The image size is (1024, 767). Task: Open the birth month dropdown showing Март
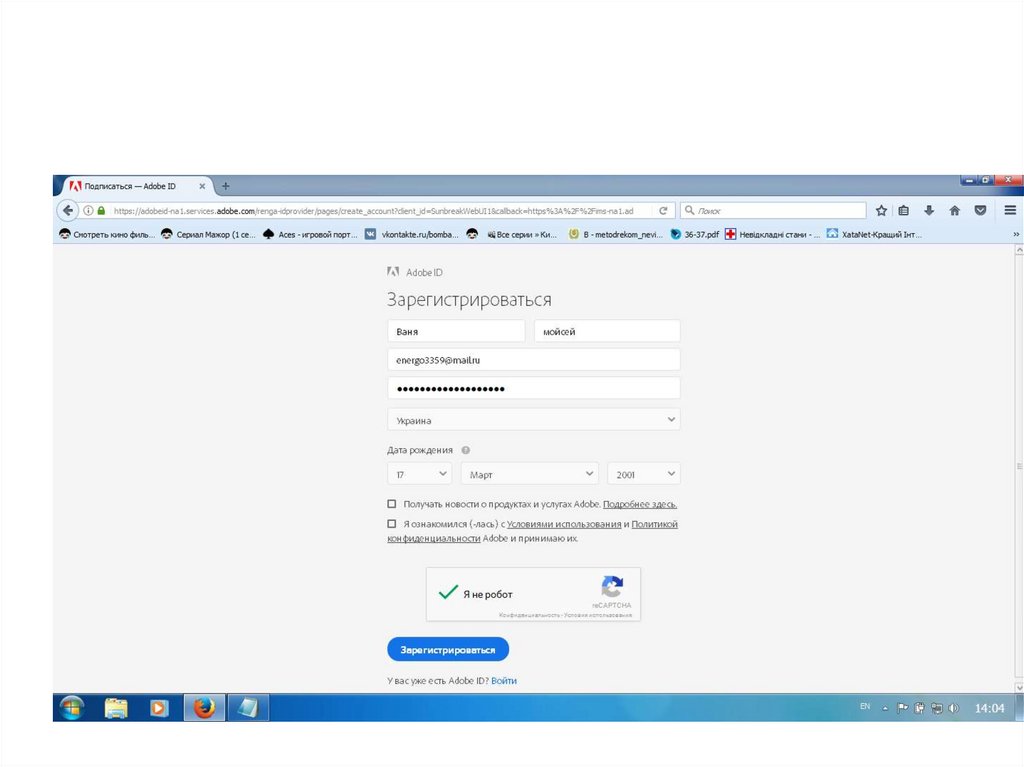530,474
